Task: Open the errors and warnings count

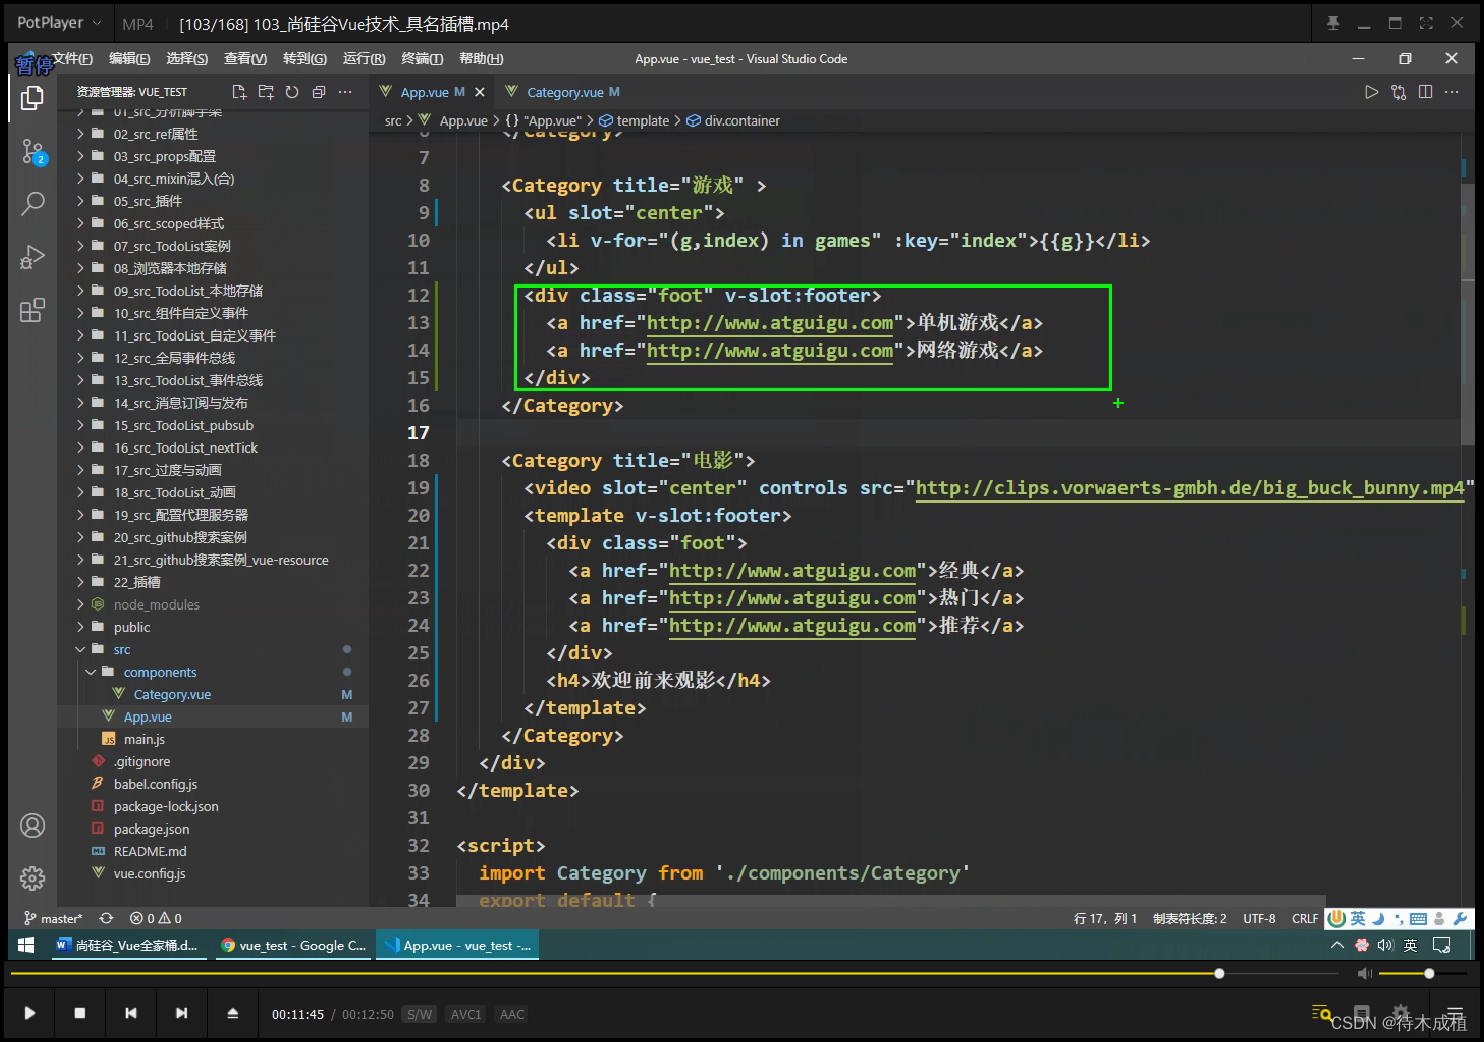Action: 156,918
